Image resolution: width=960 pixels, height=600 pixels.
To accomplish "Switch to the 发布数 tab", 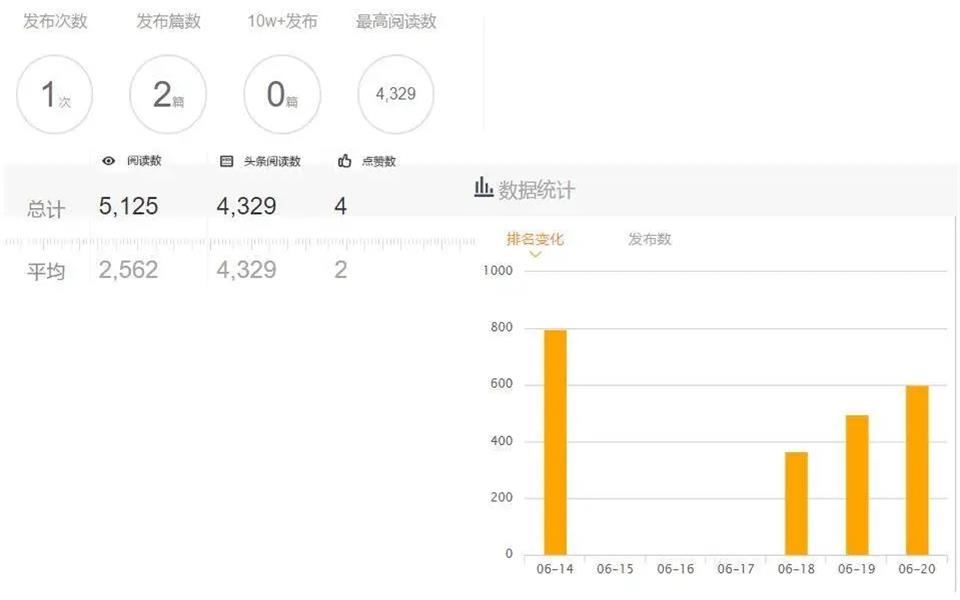I will pos(648,239).
